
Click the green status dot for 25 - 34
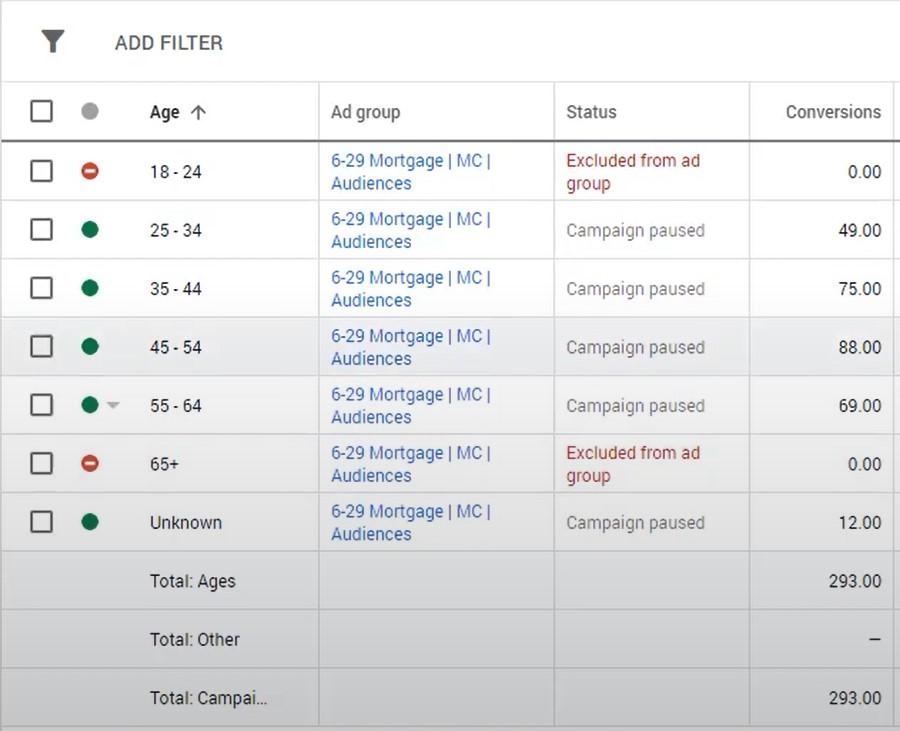[90, 230]
